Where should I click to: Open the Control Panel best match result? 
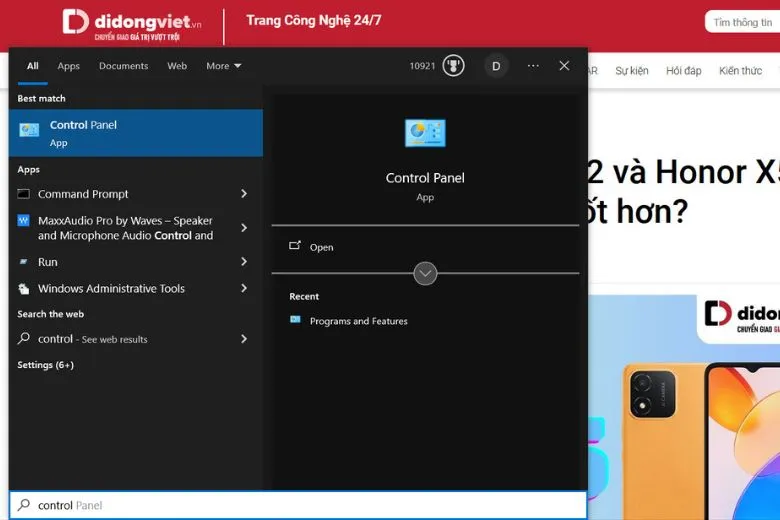tap(136, 133)
